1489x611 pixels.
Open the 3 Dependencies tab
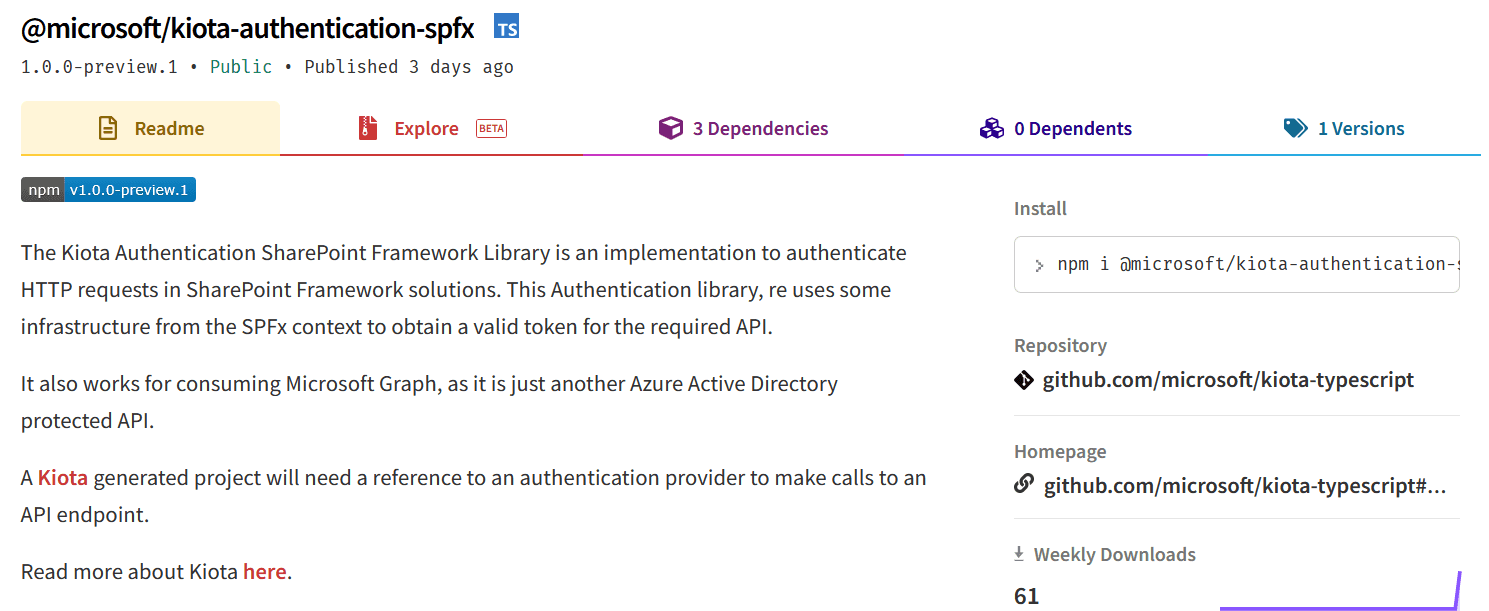(x=743, y=128)
